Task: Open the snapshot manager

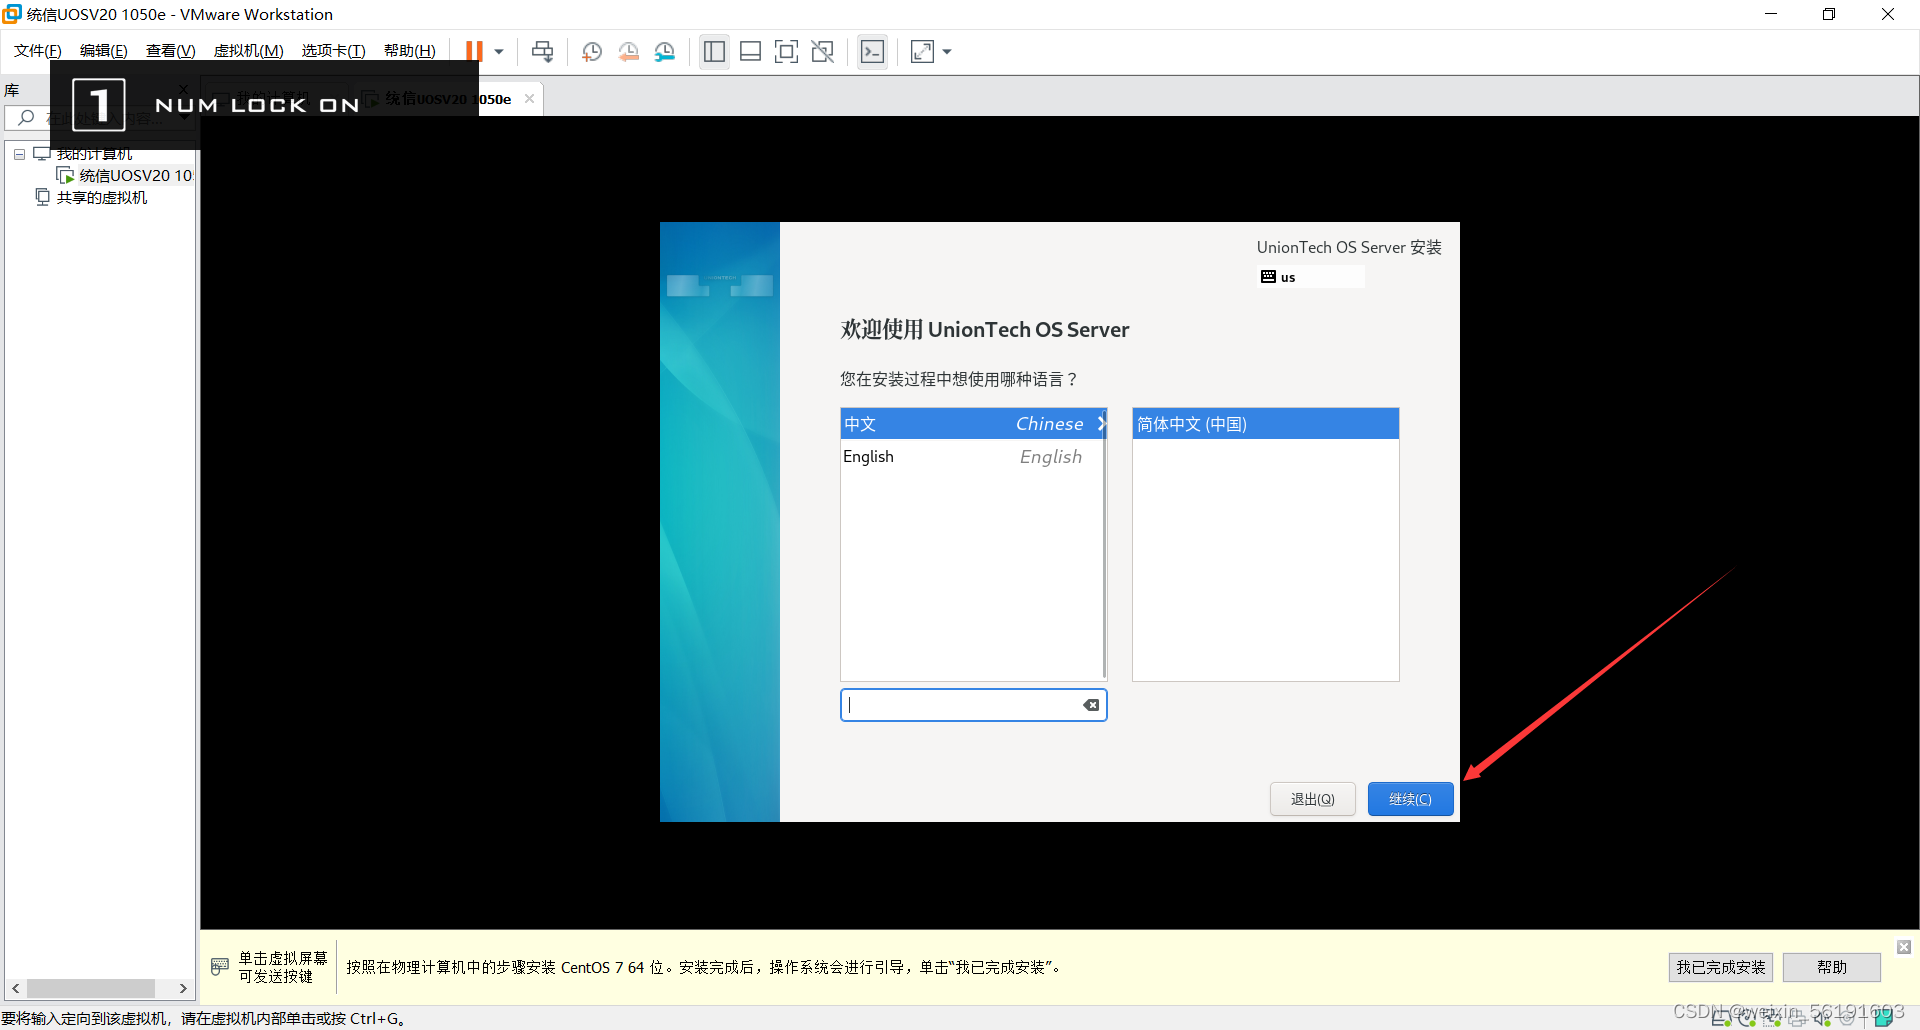Action: (665, 51)
